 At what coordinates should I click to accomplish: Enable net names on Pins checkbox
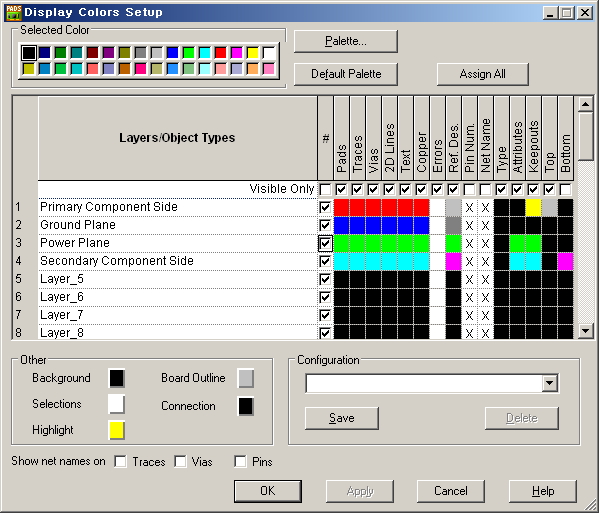point(240,461)
